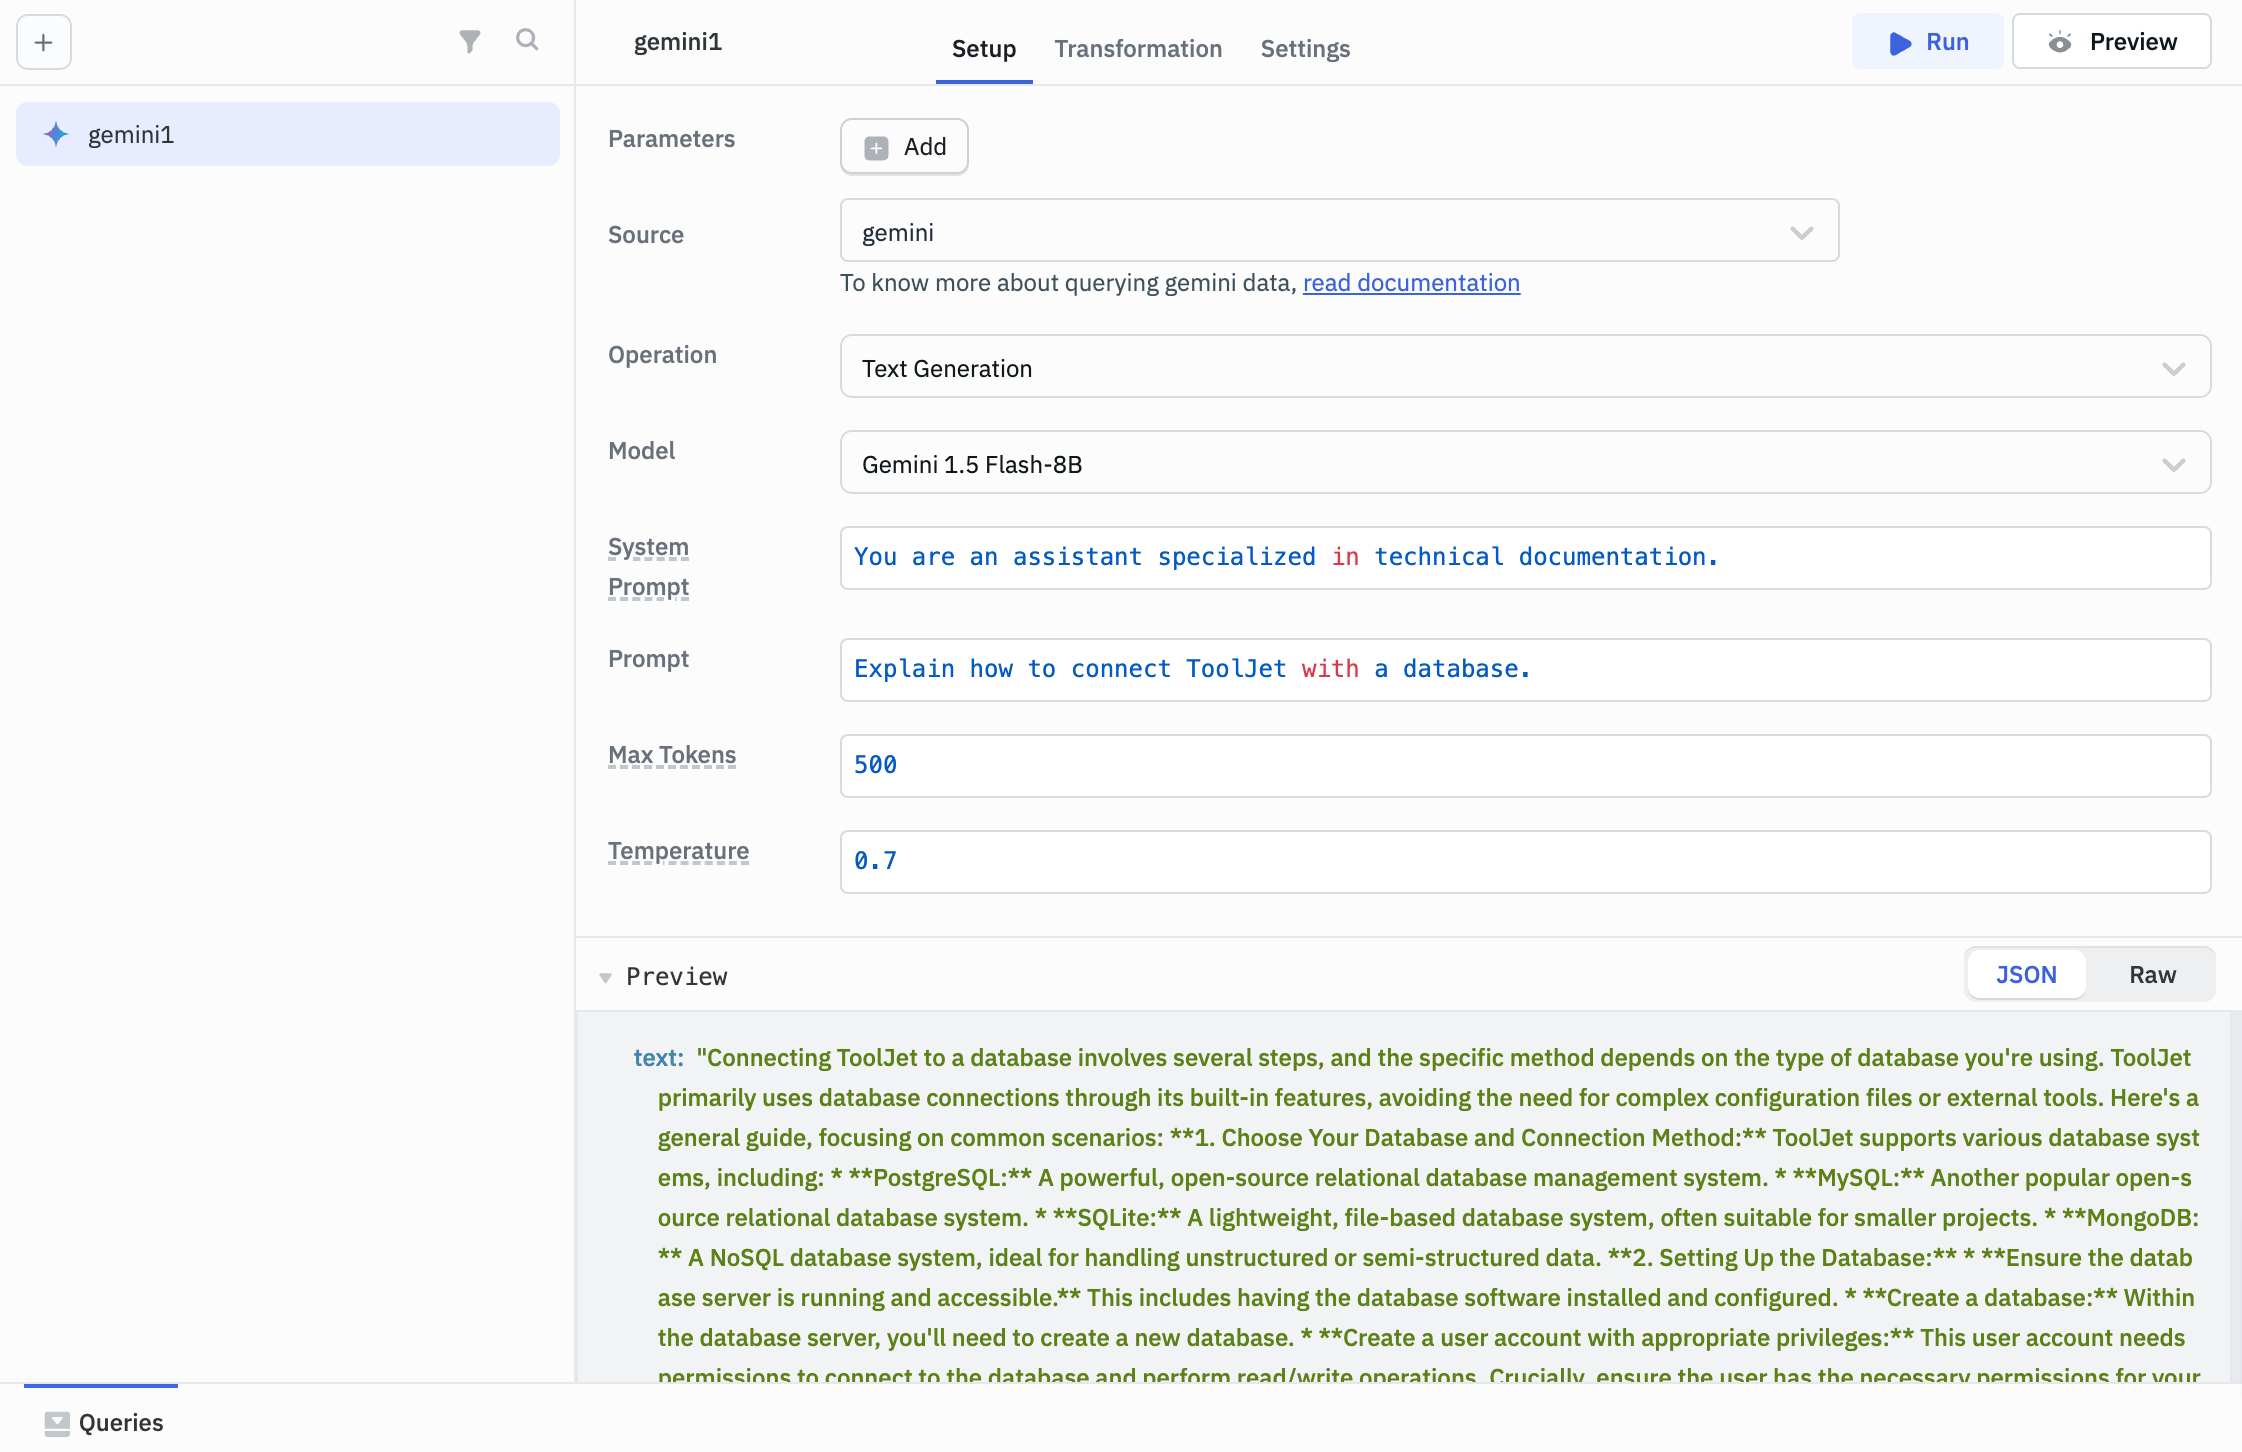Screen dimensions: 2242x1452
Task: Click the System Prompt label
Action: tap(648, 567)
